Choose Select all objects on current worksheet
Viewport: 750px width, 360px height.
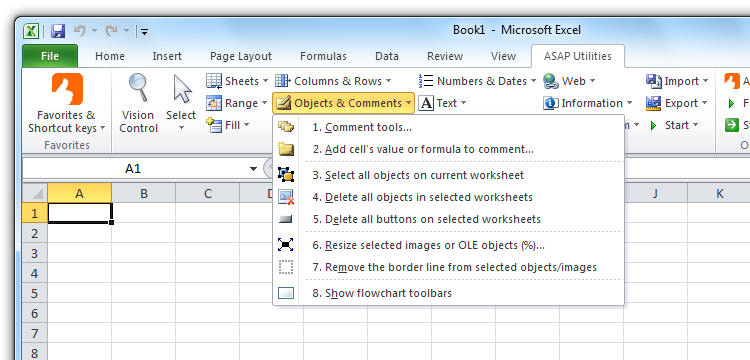(448, 175)
